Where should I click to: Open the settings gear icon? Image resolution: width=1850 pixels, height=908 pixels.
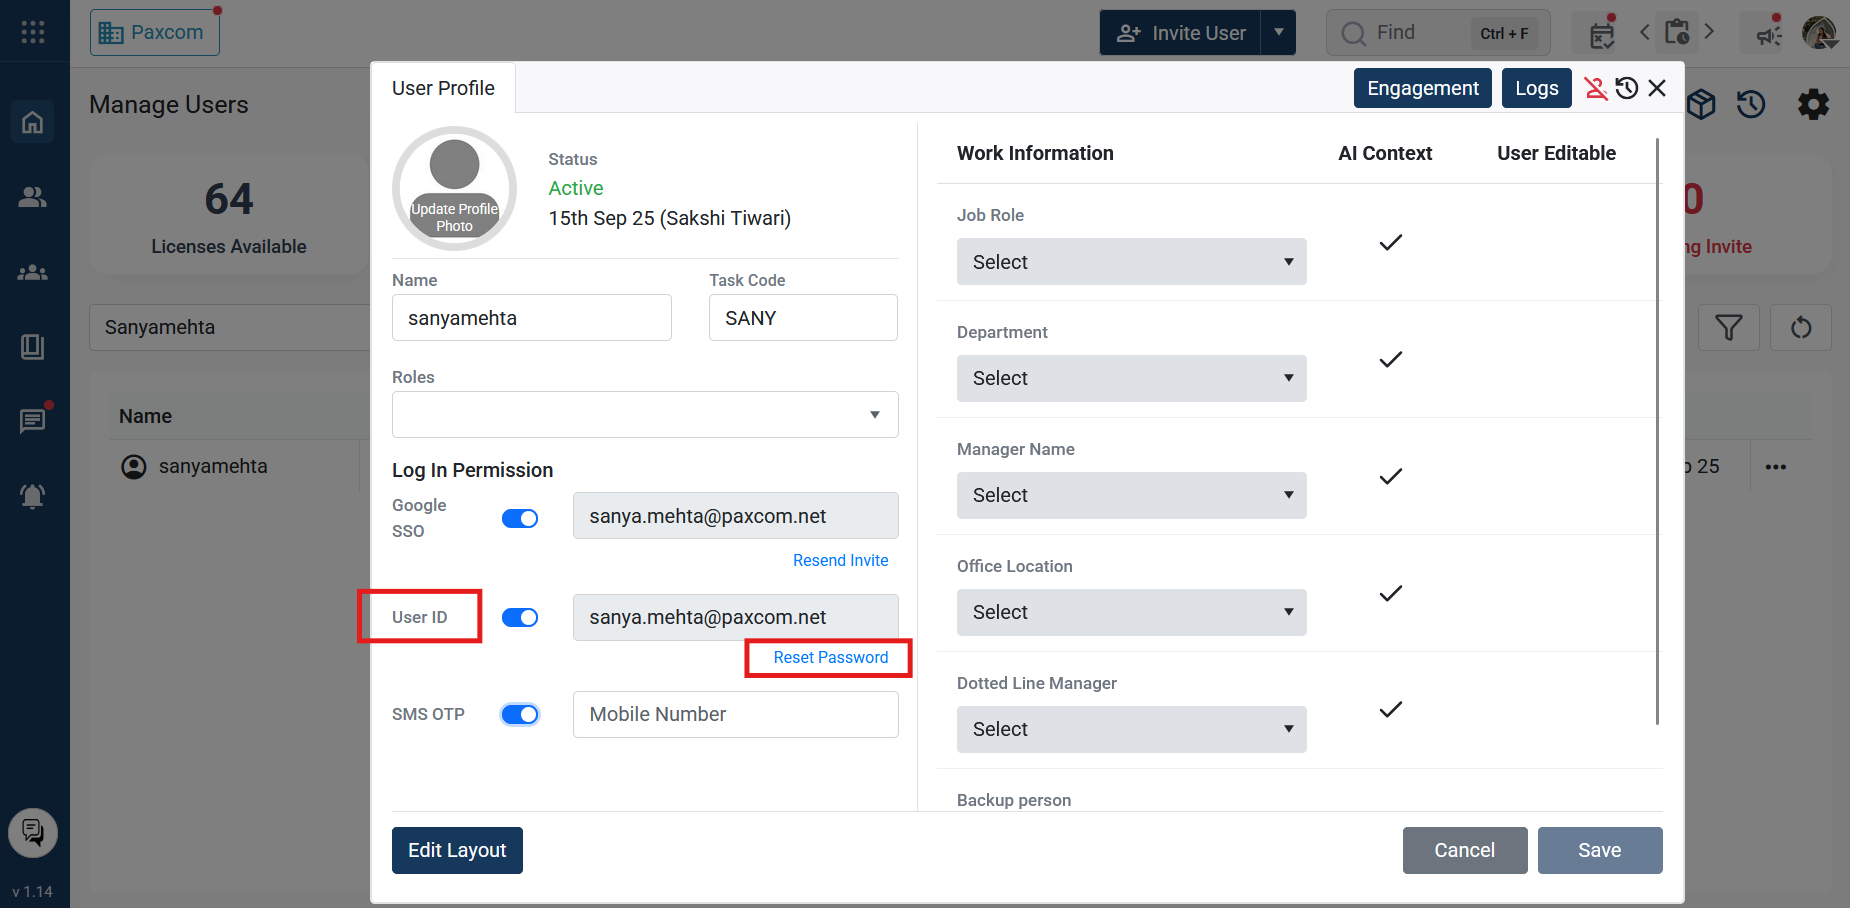click(x=1812, y=105)
